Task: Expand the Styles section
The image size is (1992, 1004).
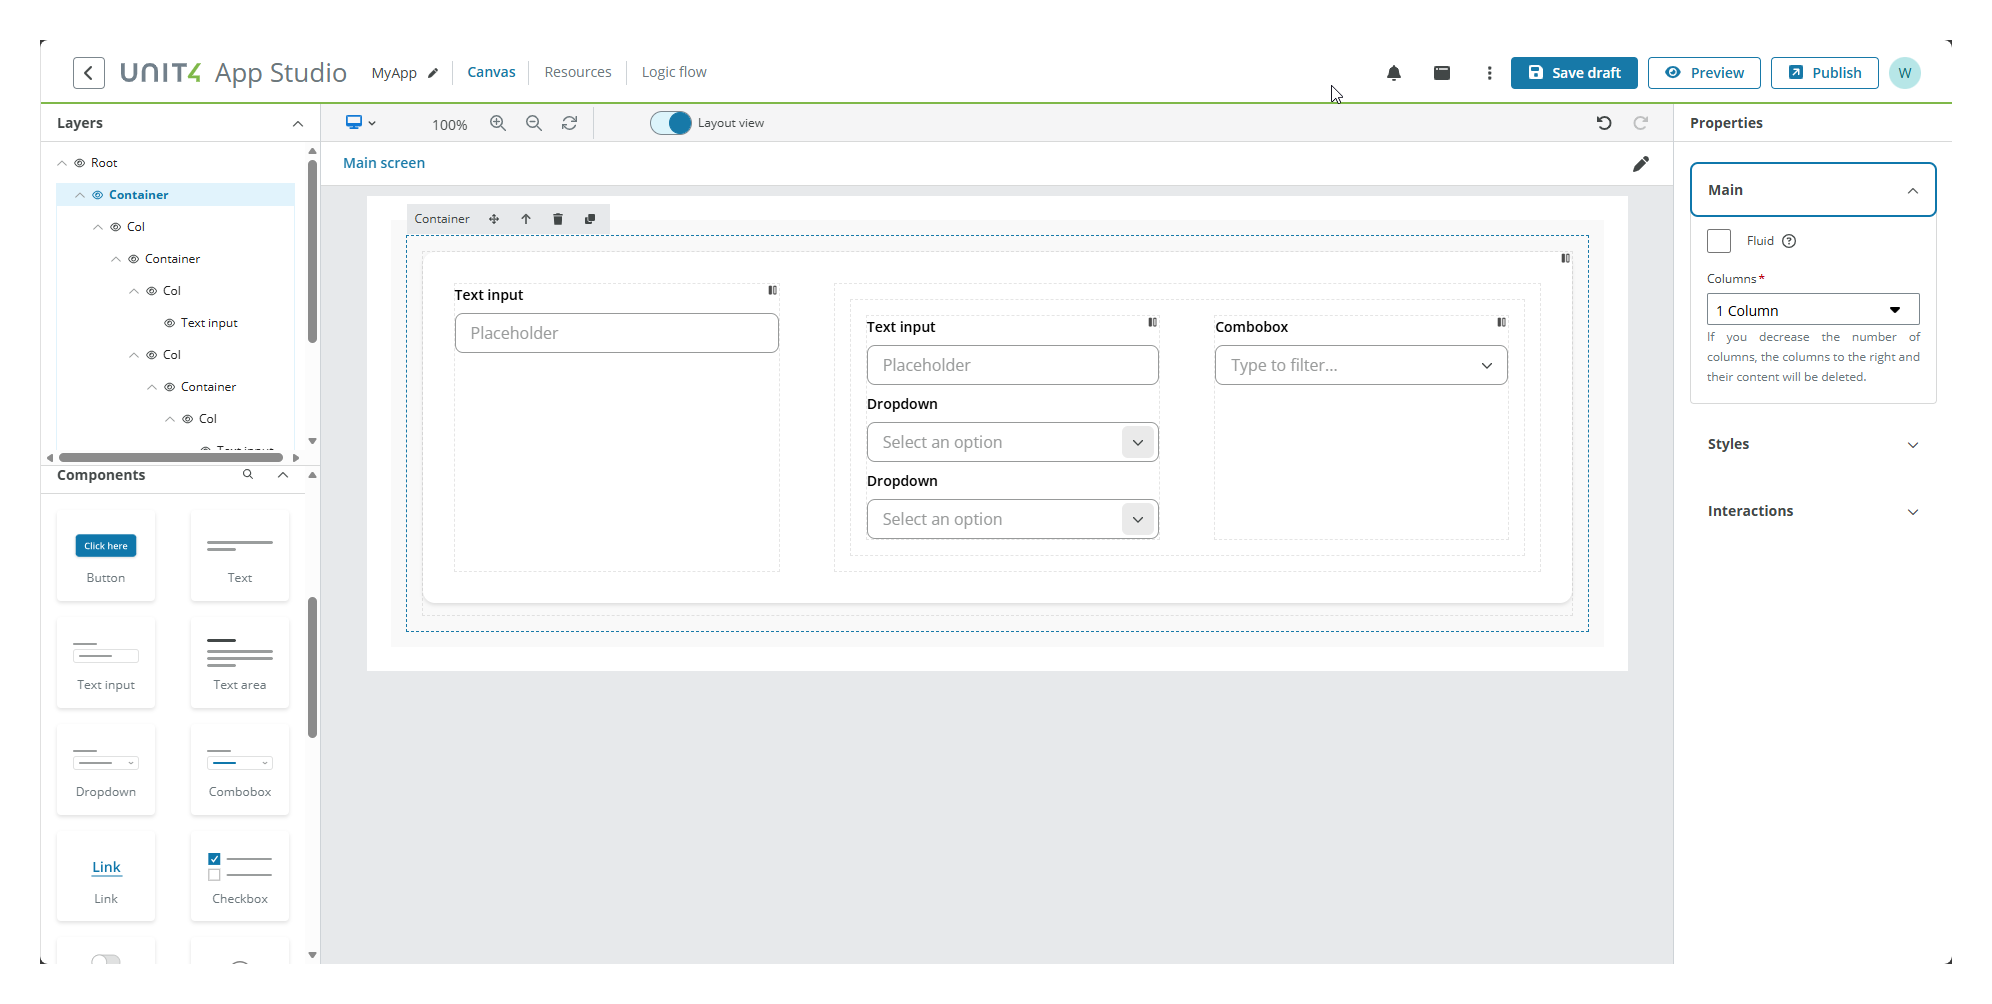Action: click(x=1813, y=444)
